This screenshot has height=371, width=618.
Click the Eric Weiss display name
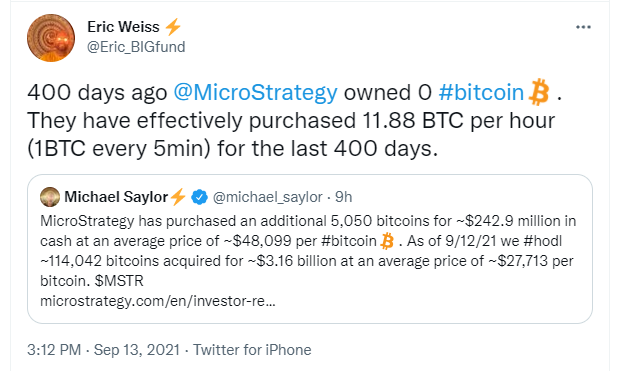tap(123, 27)
